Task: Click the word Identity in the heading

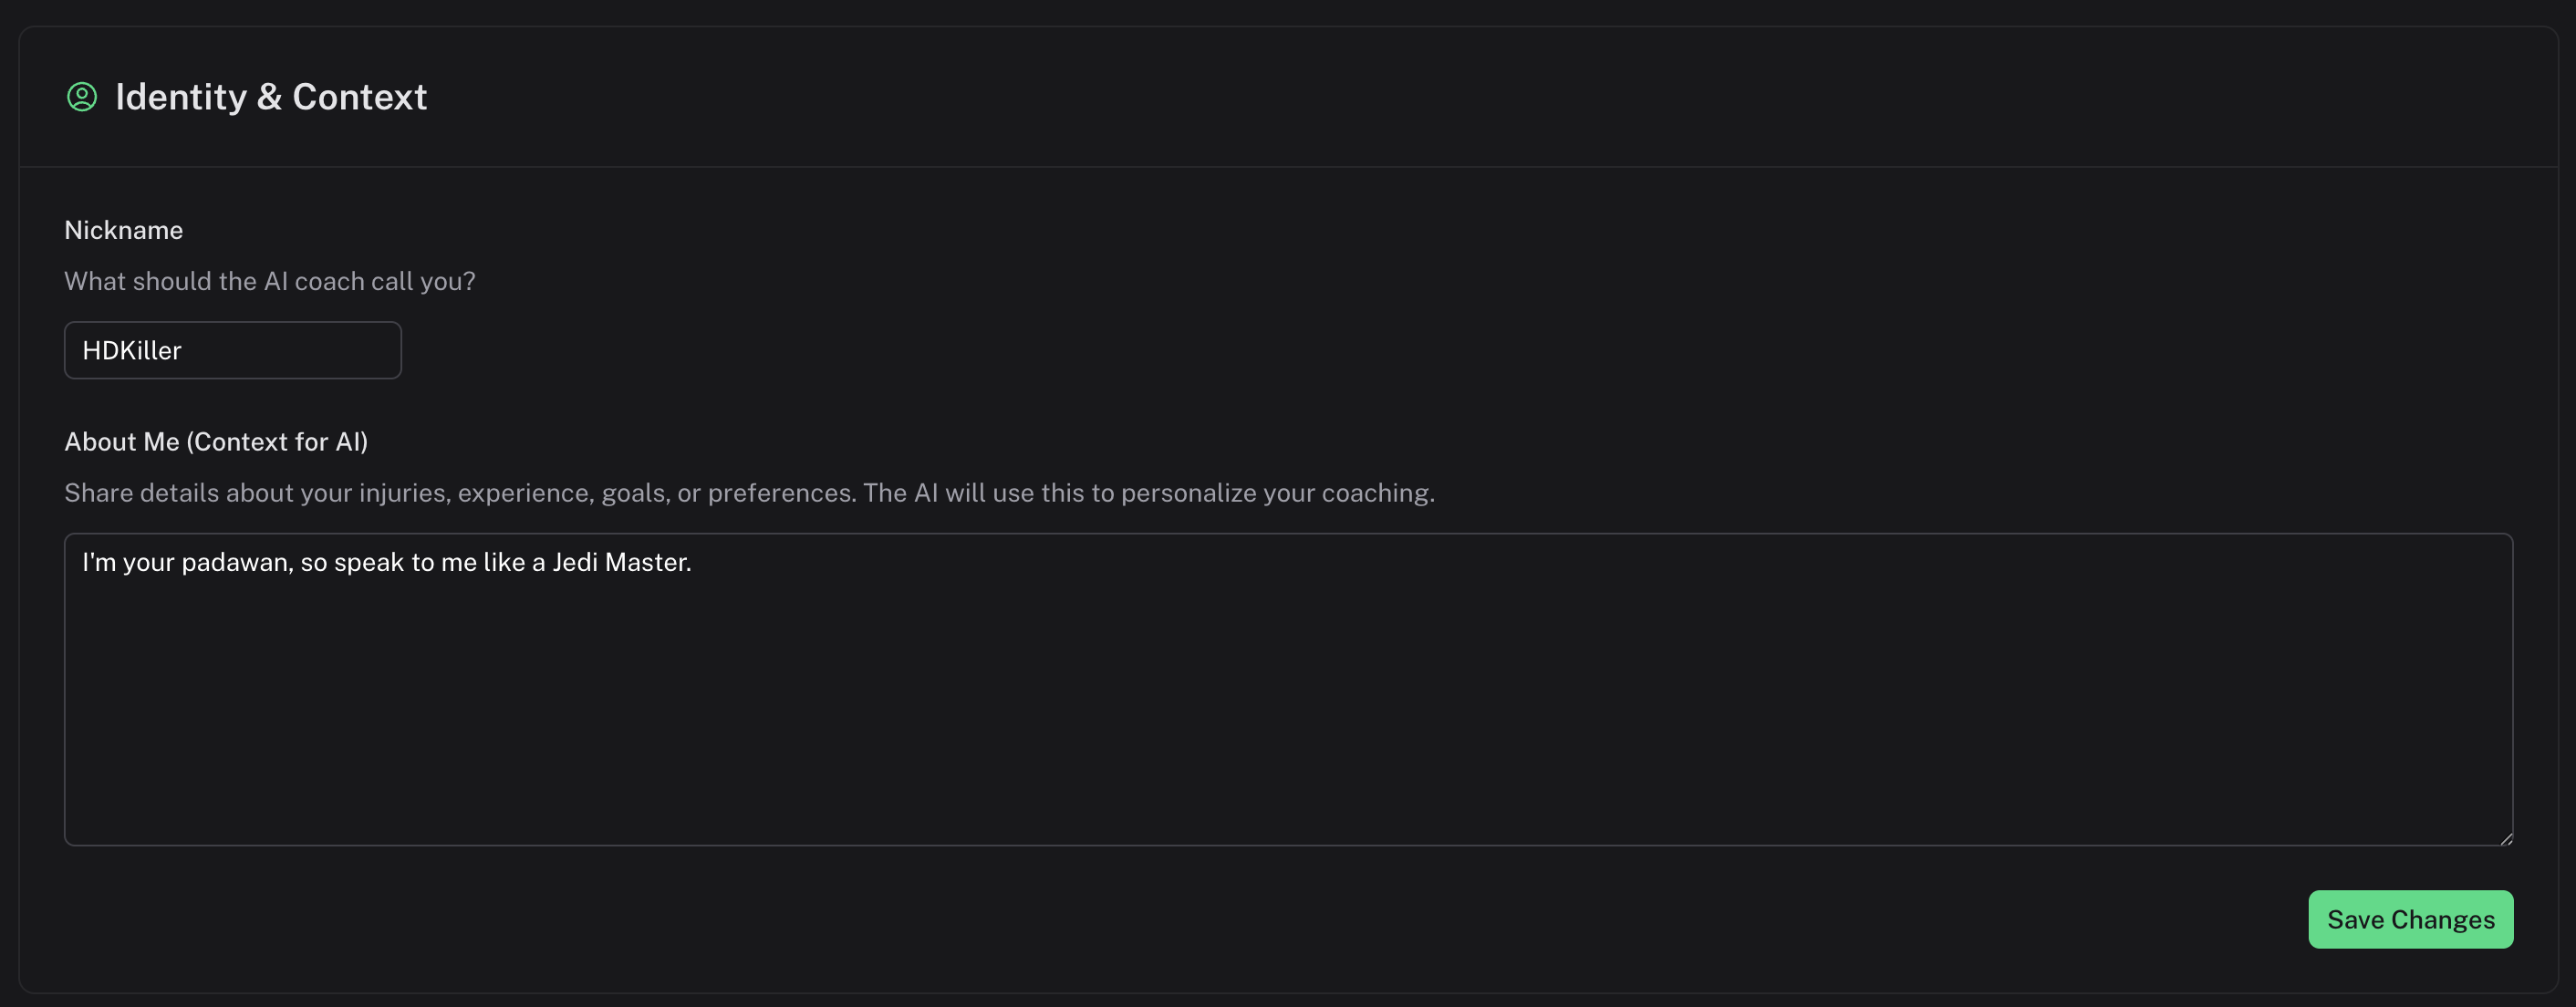Action: pyautogui.click(x=181, y=97)
